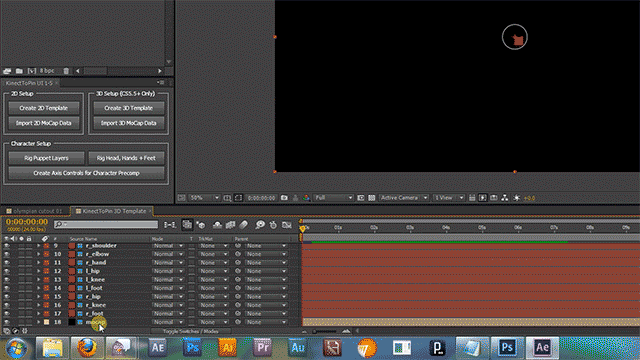Hide the r_elbow layer eye icon
This screenshot has height=360, width=640.
coord(7,254)
